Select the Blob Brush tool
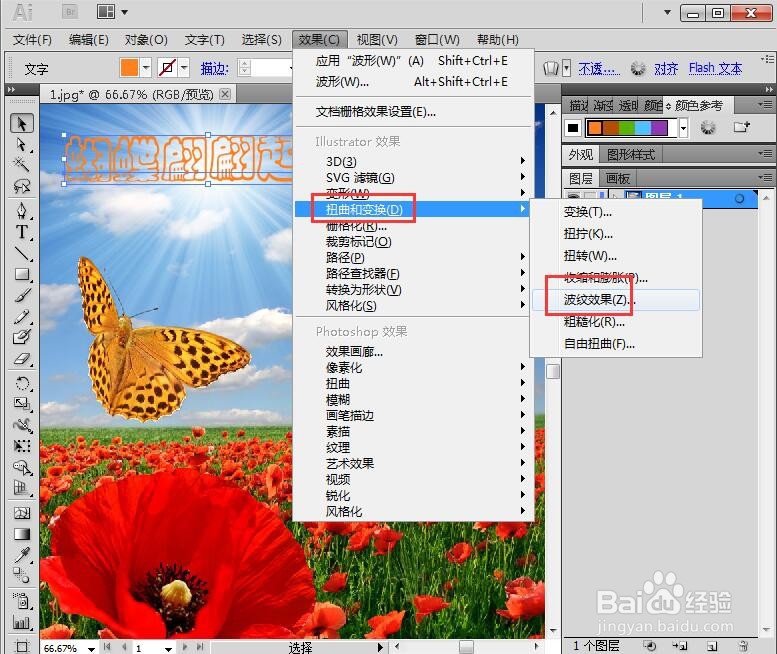 (x=22, y=337)
